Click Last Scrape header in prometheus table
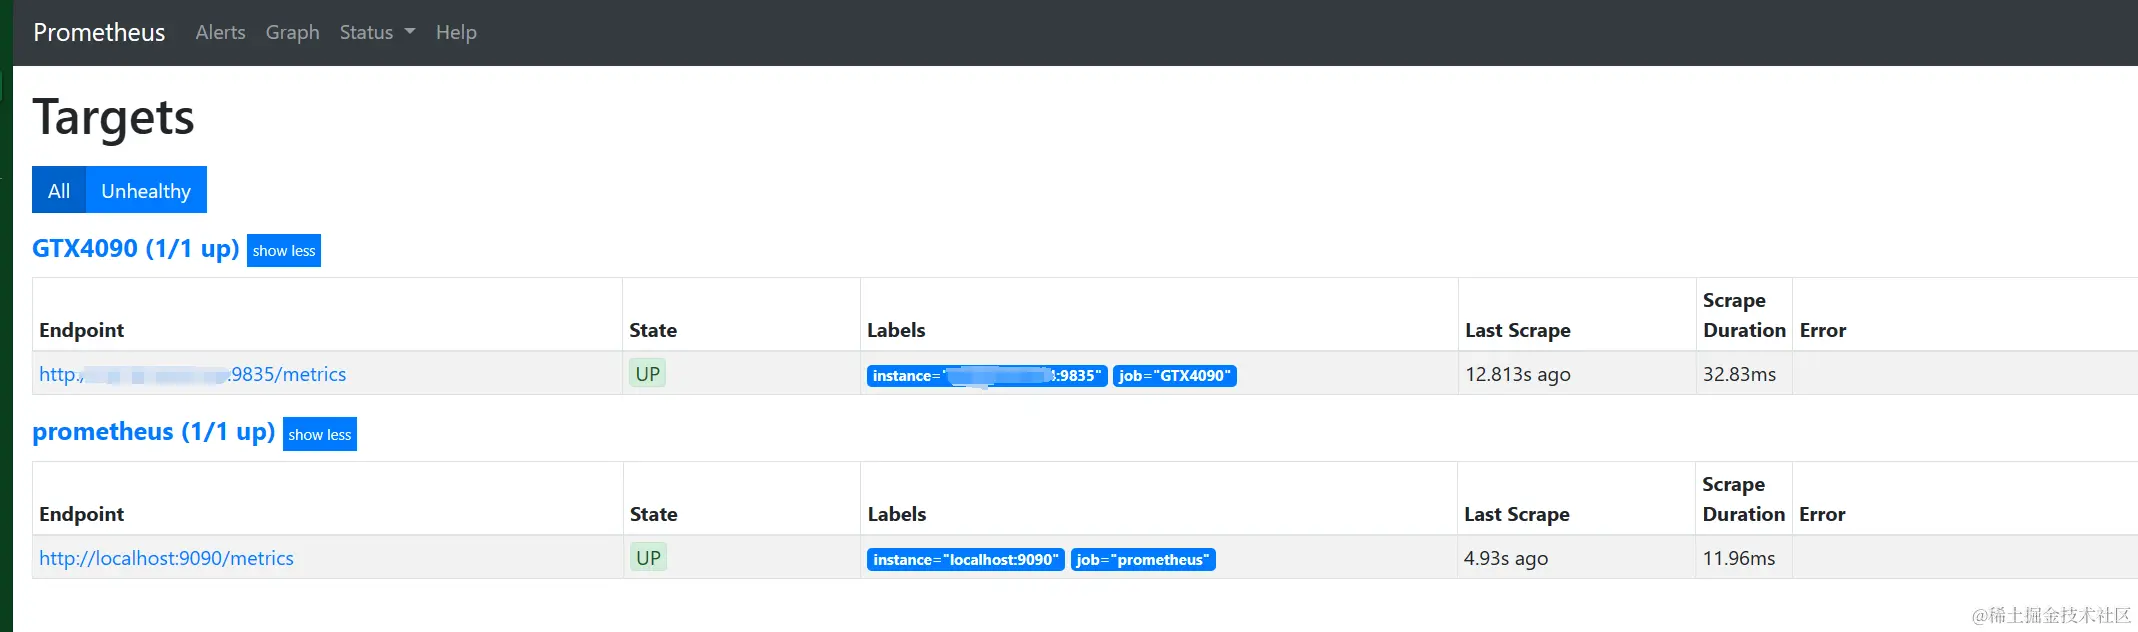The image size is (2138, 632). tap(1517, 514)
